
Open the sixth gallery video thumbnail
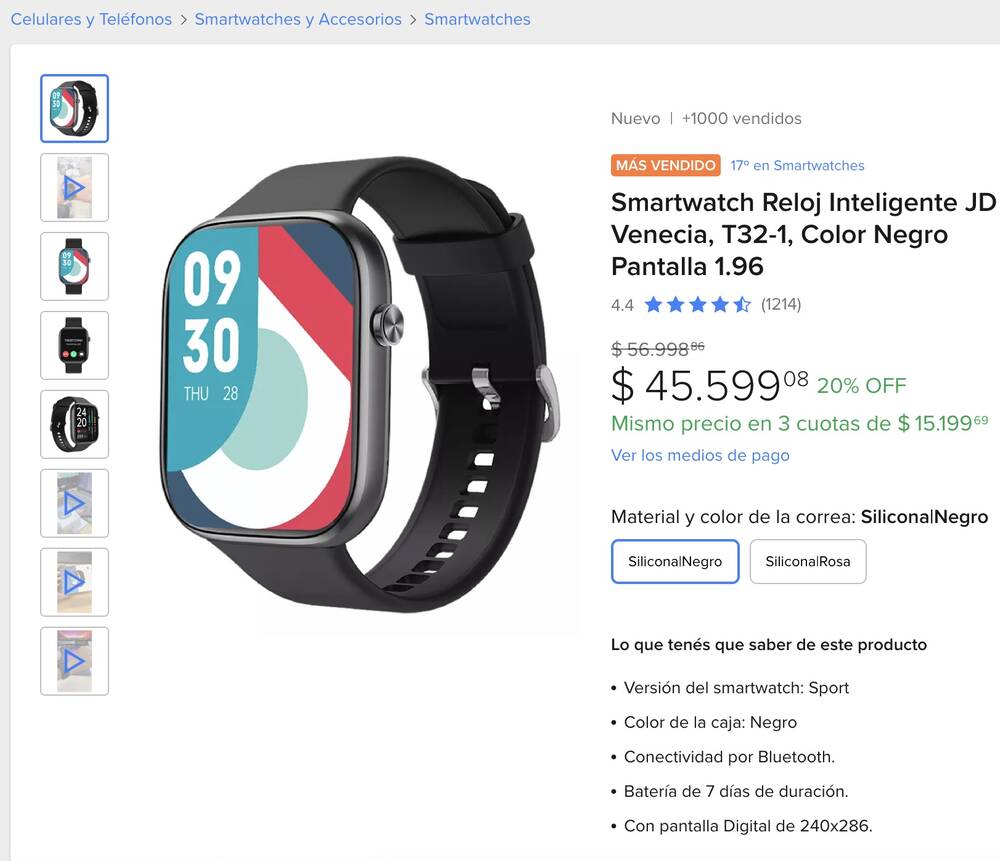[x=75, y=503]
